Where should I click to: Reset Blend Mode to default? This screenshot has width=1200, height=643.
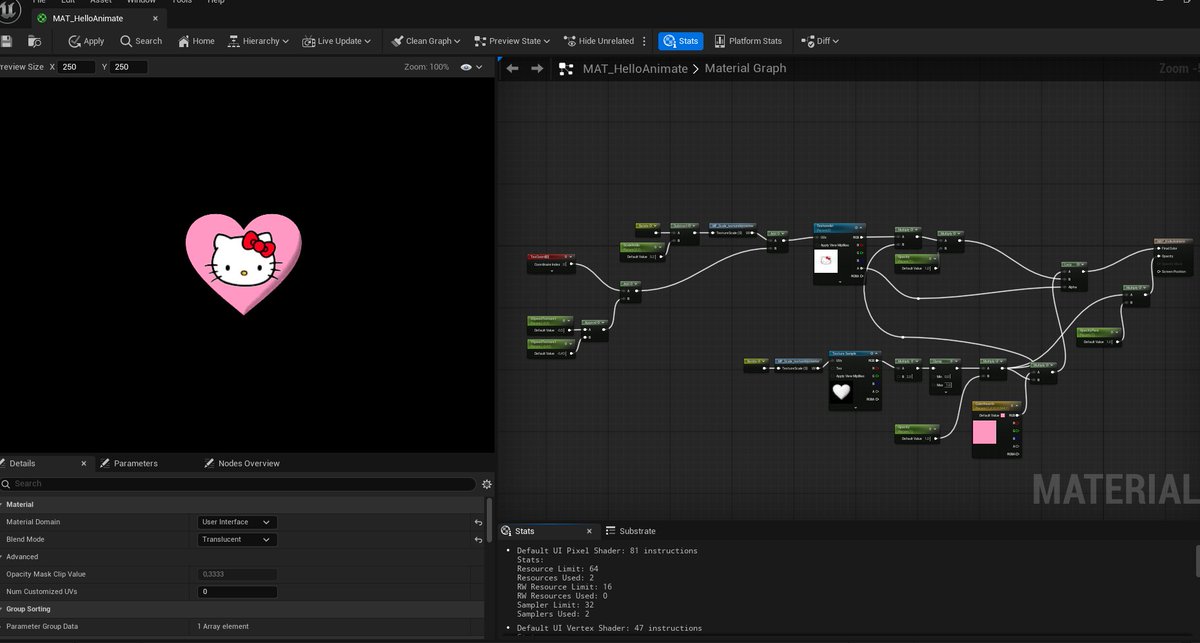pyautogui.click(x=478, y=540)
